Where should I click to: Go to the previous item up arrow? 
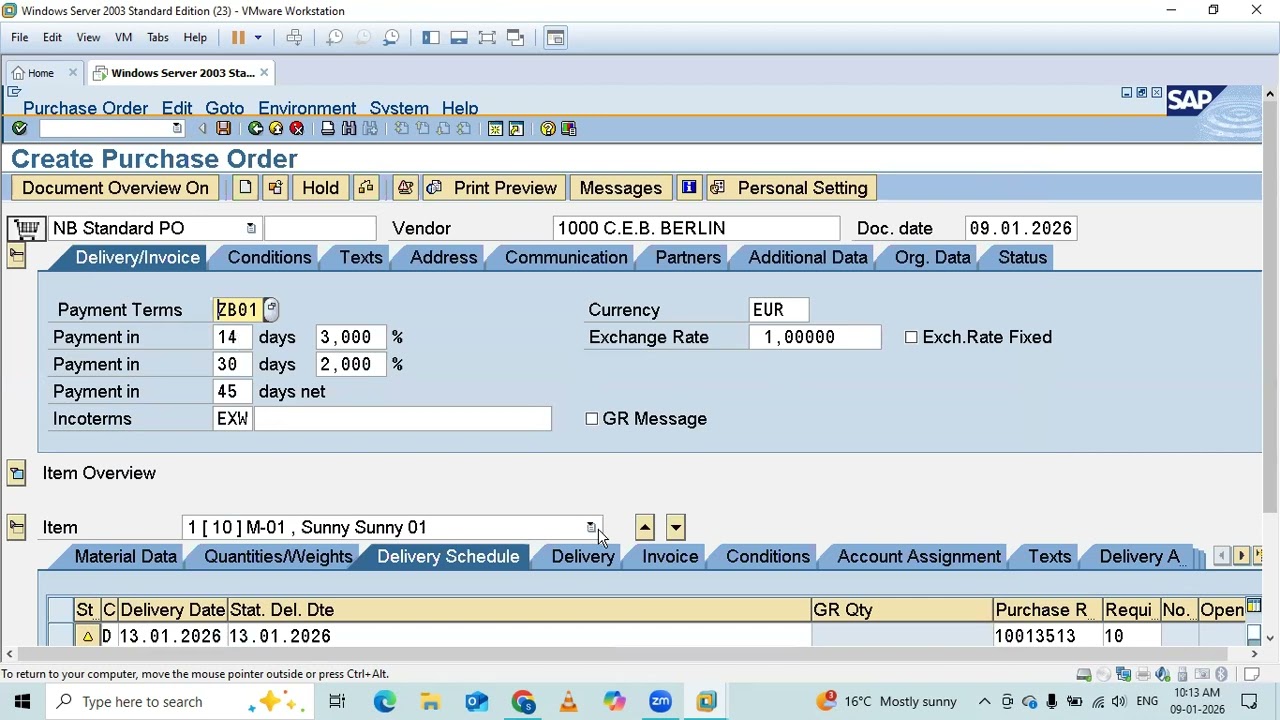click(645, 527)
